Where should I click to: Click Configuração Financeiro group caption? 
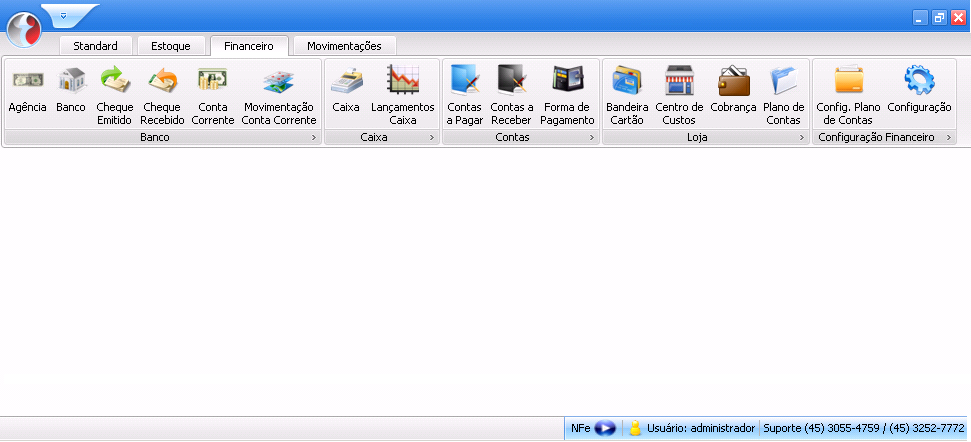876,137
